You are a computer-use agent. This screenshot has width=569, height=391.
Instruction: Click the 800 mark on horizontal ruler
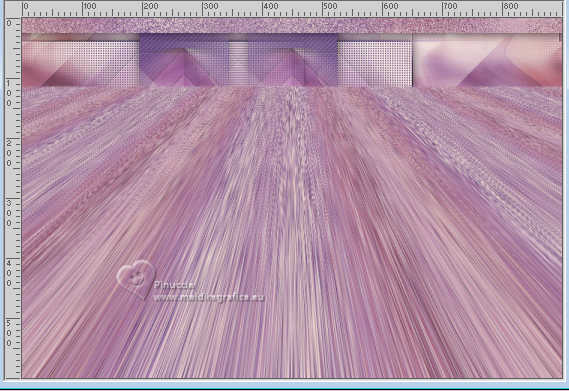[510, 6]
